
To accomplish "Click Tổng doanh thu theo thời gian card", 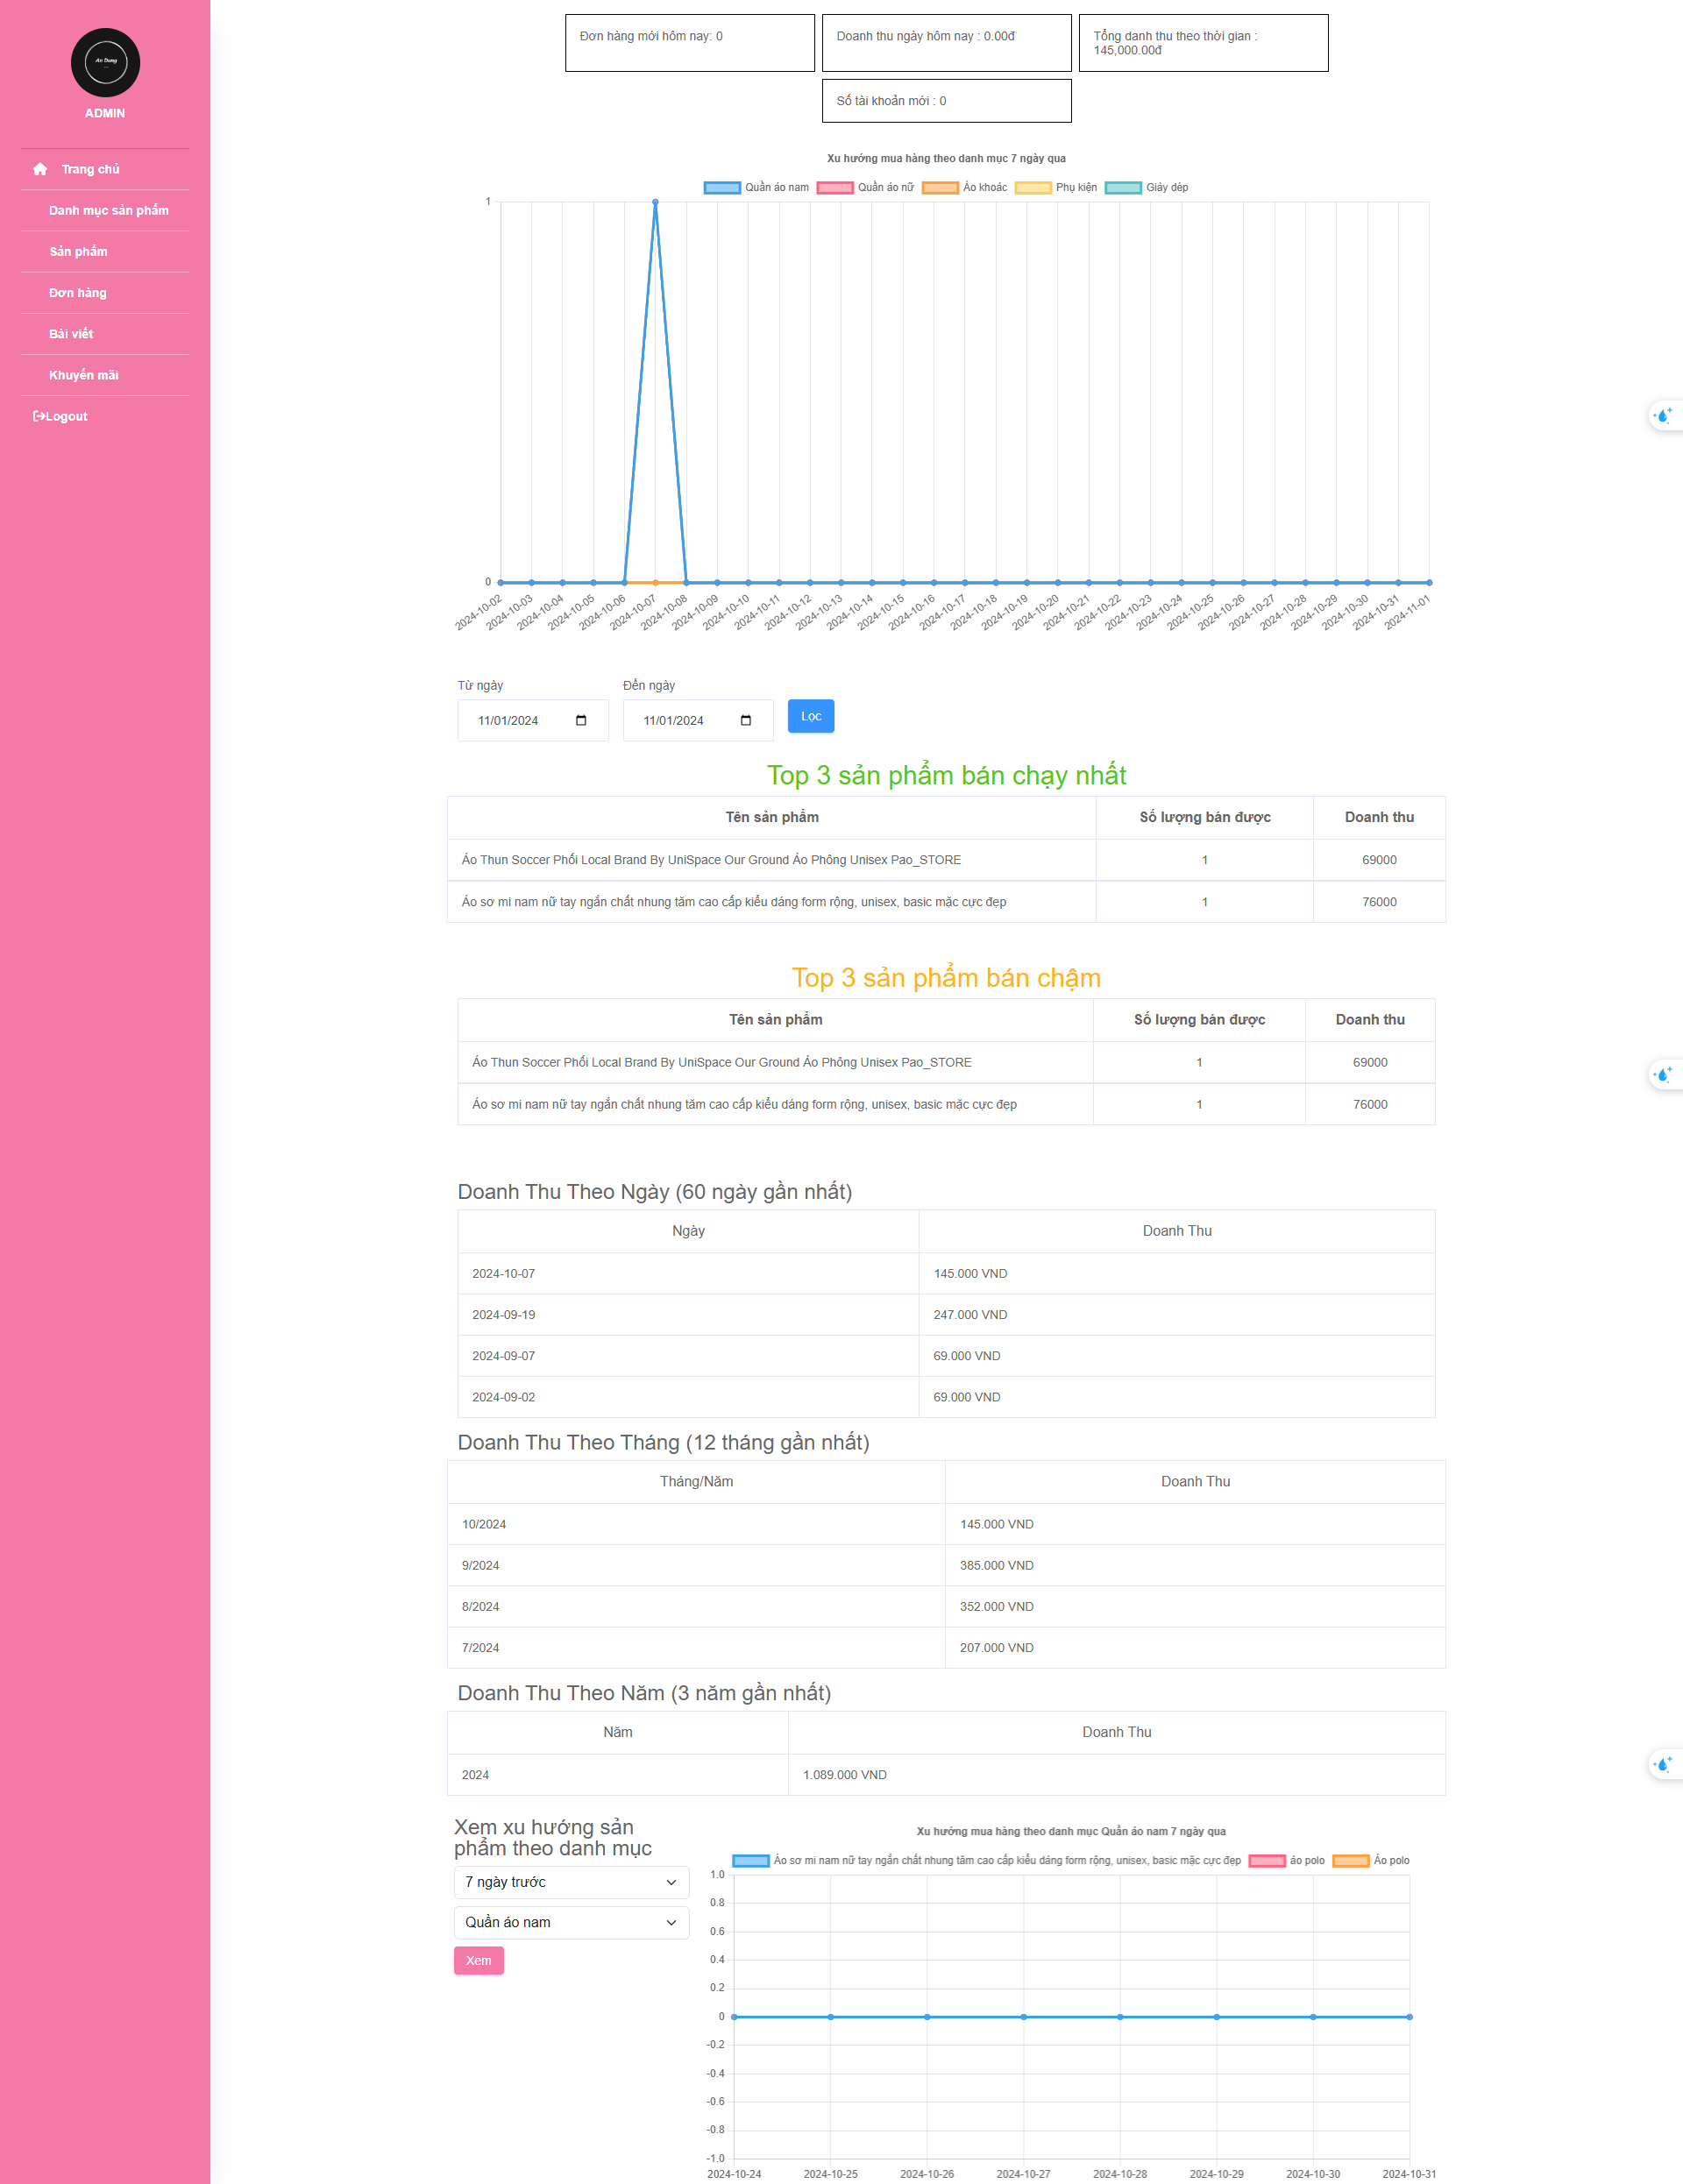I will (x=1204, y=43).
